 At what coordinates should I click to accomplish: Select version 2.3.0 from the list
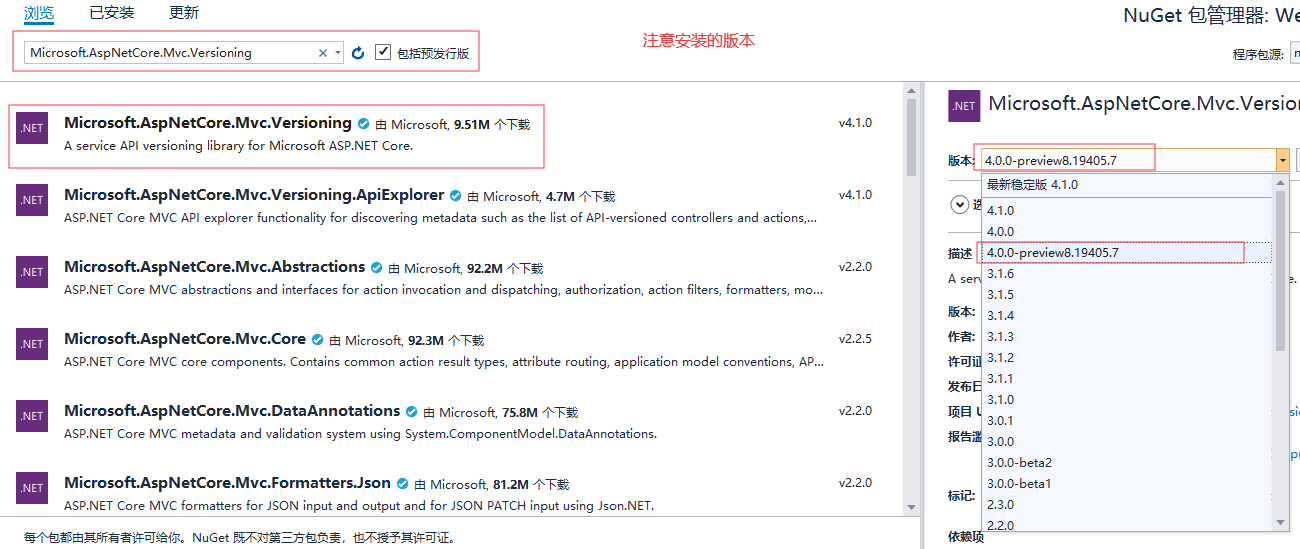click(x=1127, y=505)
